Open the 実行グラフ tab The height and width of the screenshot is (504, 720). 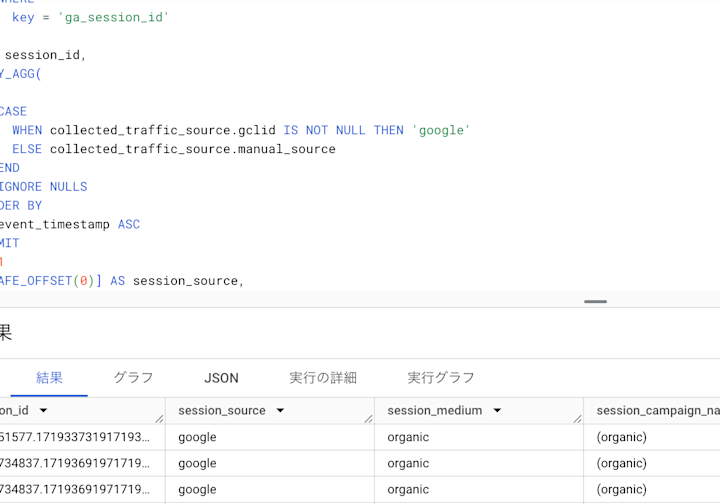click(441, 378)
